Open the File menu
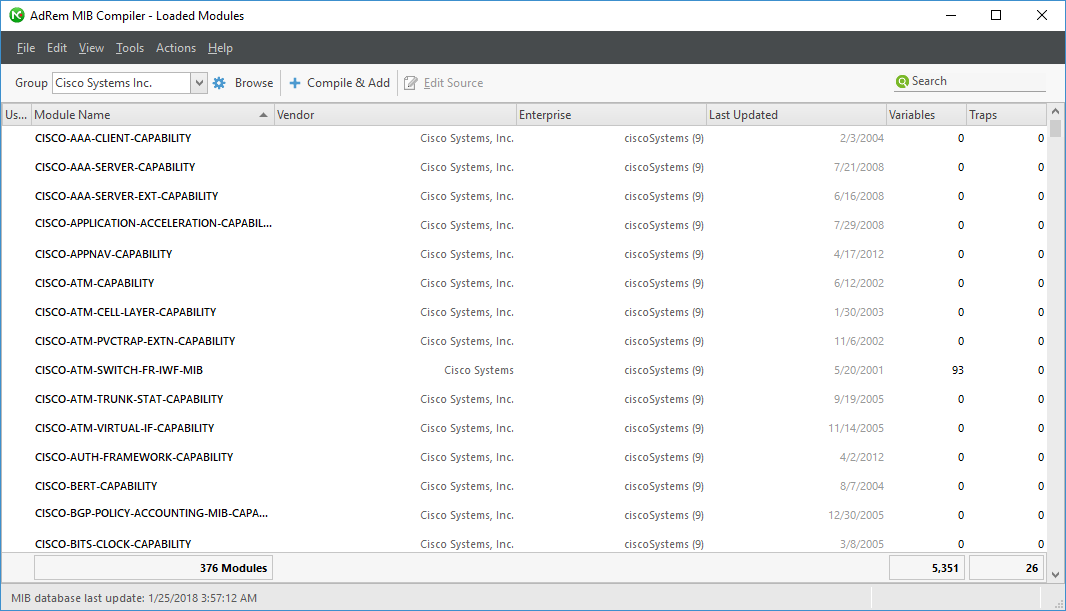1066x611 pixels. pos(26,48)
